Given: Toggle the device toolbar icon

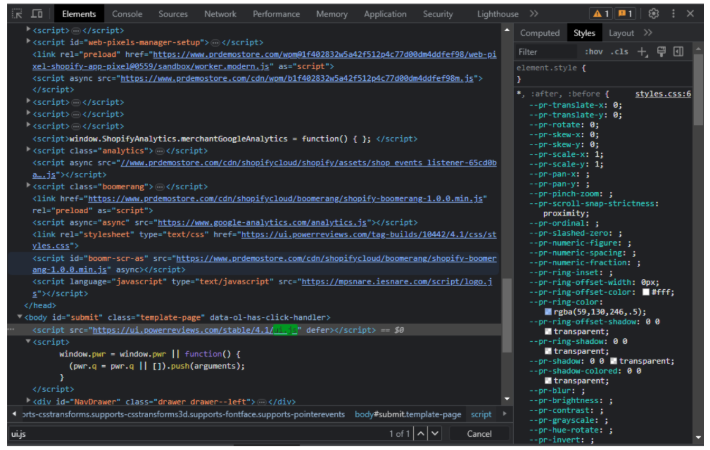Looking at the screenshot, I should coord(37,14).
